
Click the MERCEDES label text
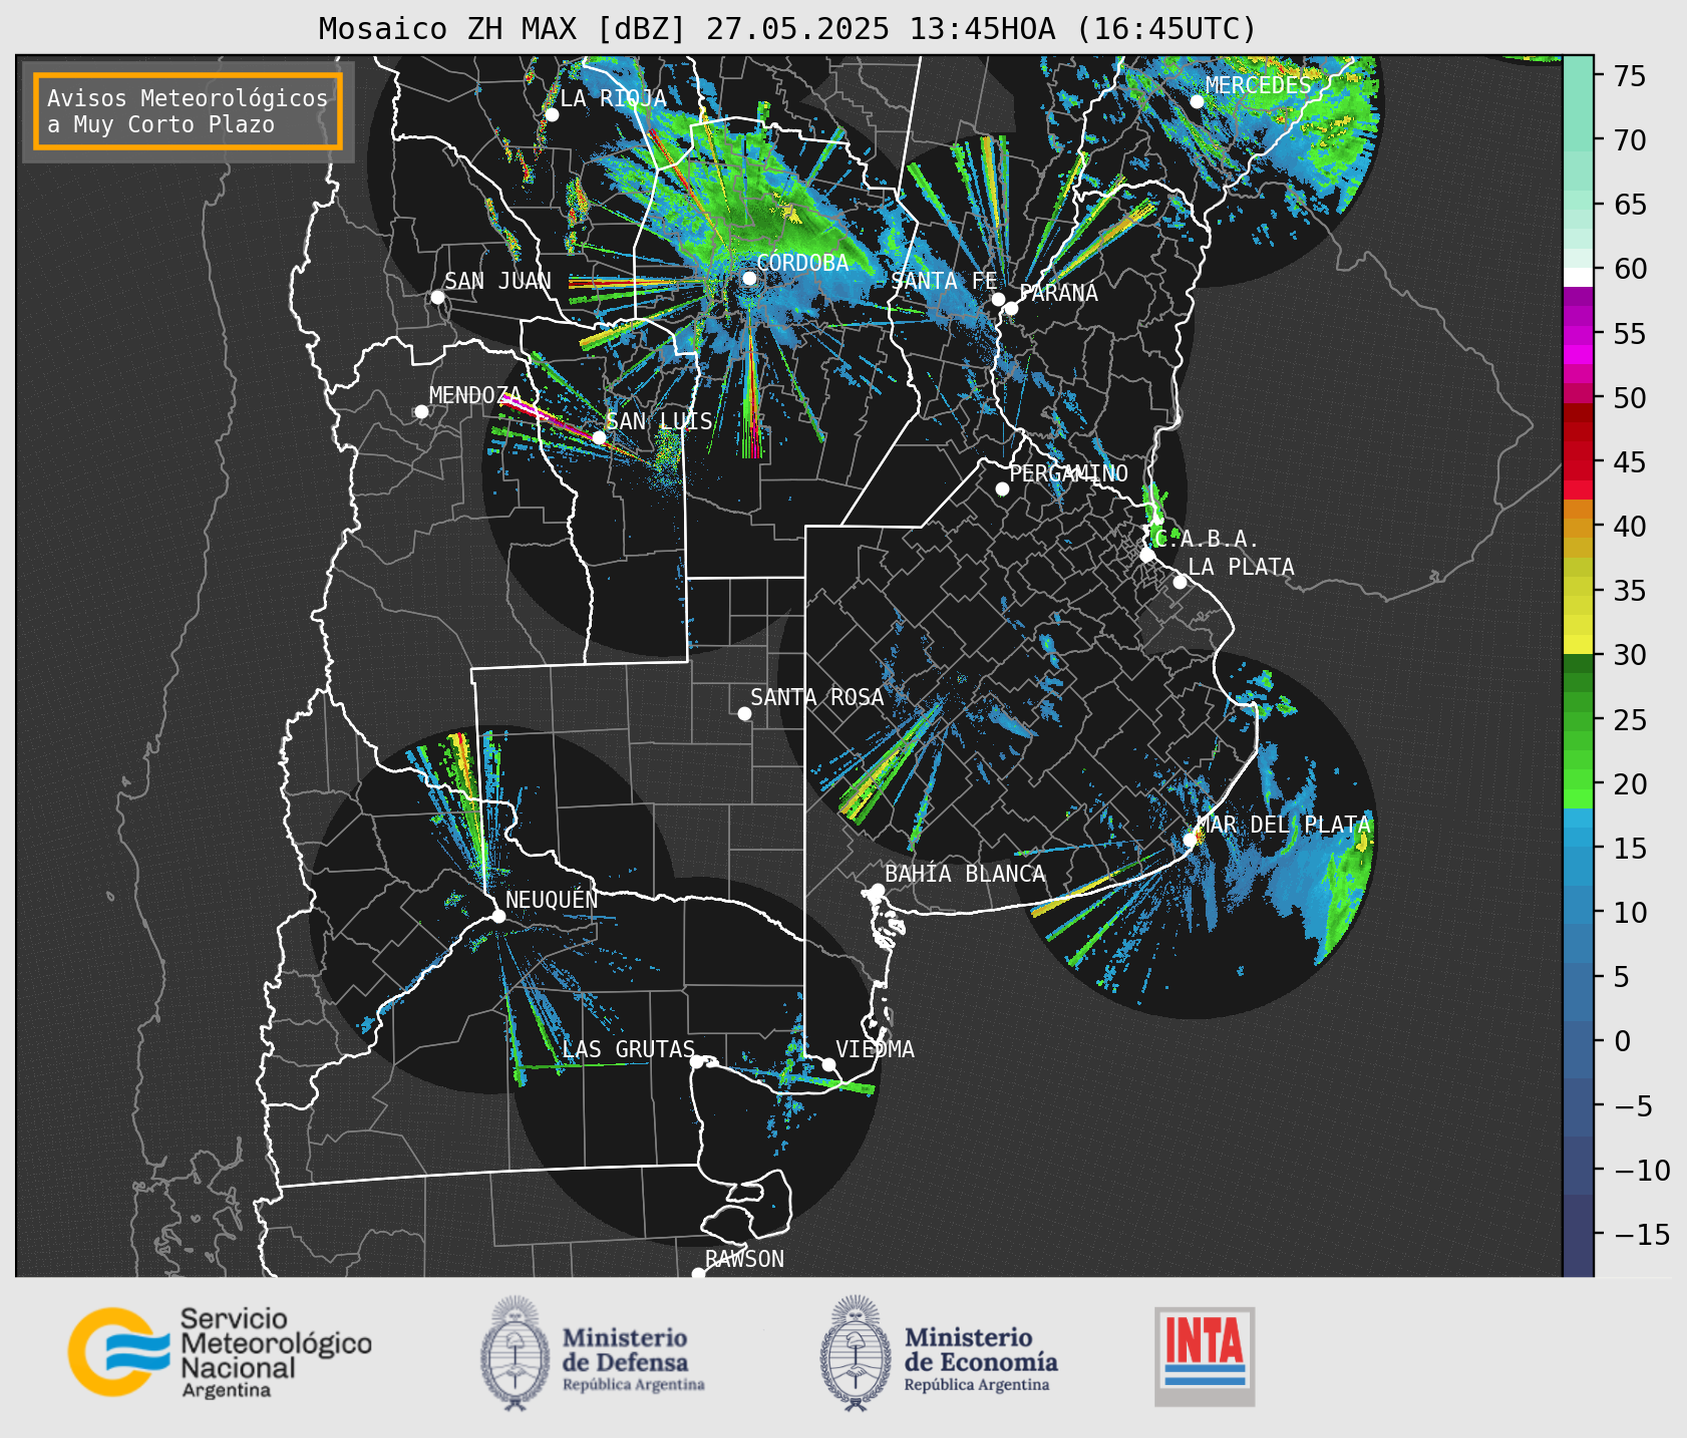click(x=1258, y=86)
